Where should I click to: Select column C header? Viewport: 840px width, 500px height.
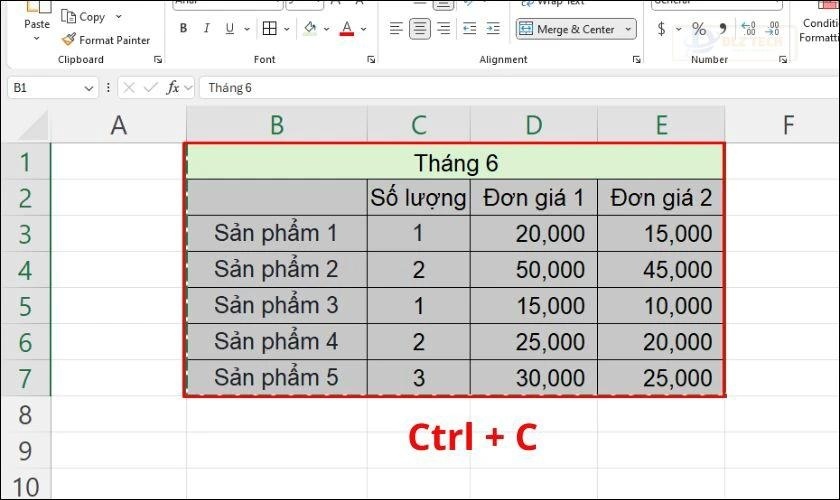point(418,125)
